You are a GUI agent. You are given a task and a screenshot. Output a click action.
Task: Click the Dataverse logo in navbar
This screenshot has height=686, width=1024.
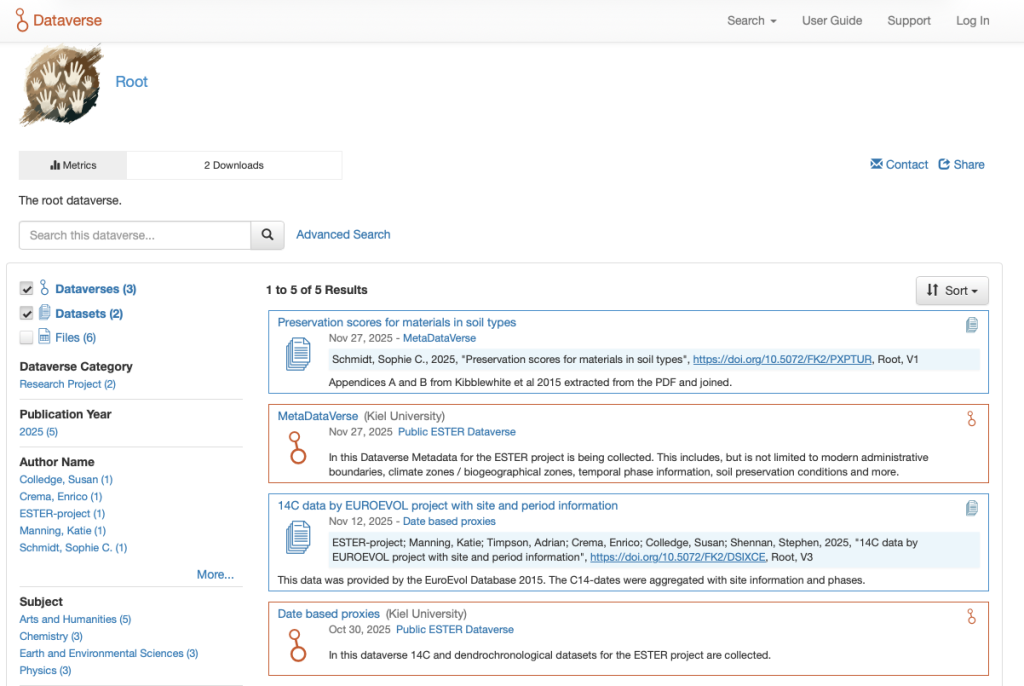click(x=59, y=20)
